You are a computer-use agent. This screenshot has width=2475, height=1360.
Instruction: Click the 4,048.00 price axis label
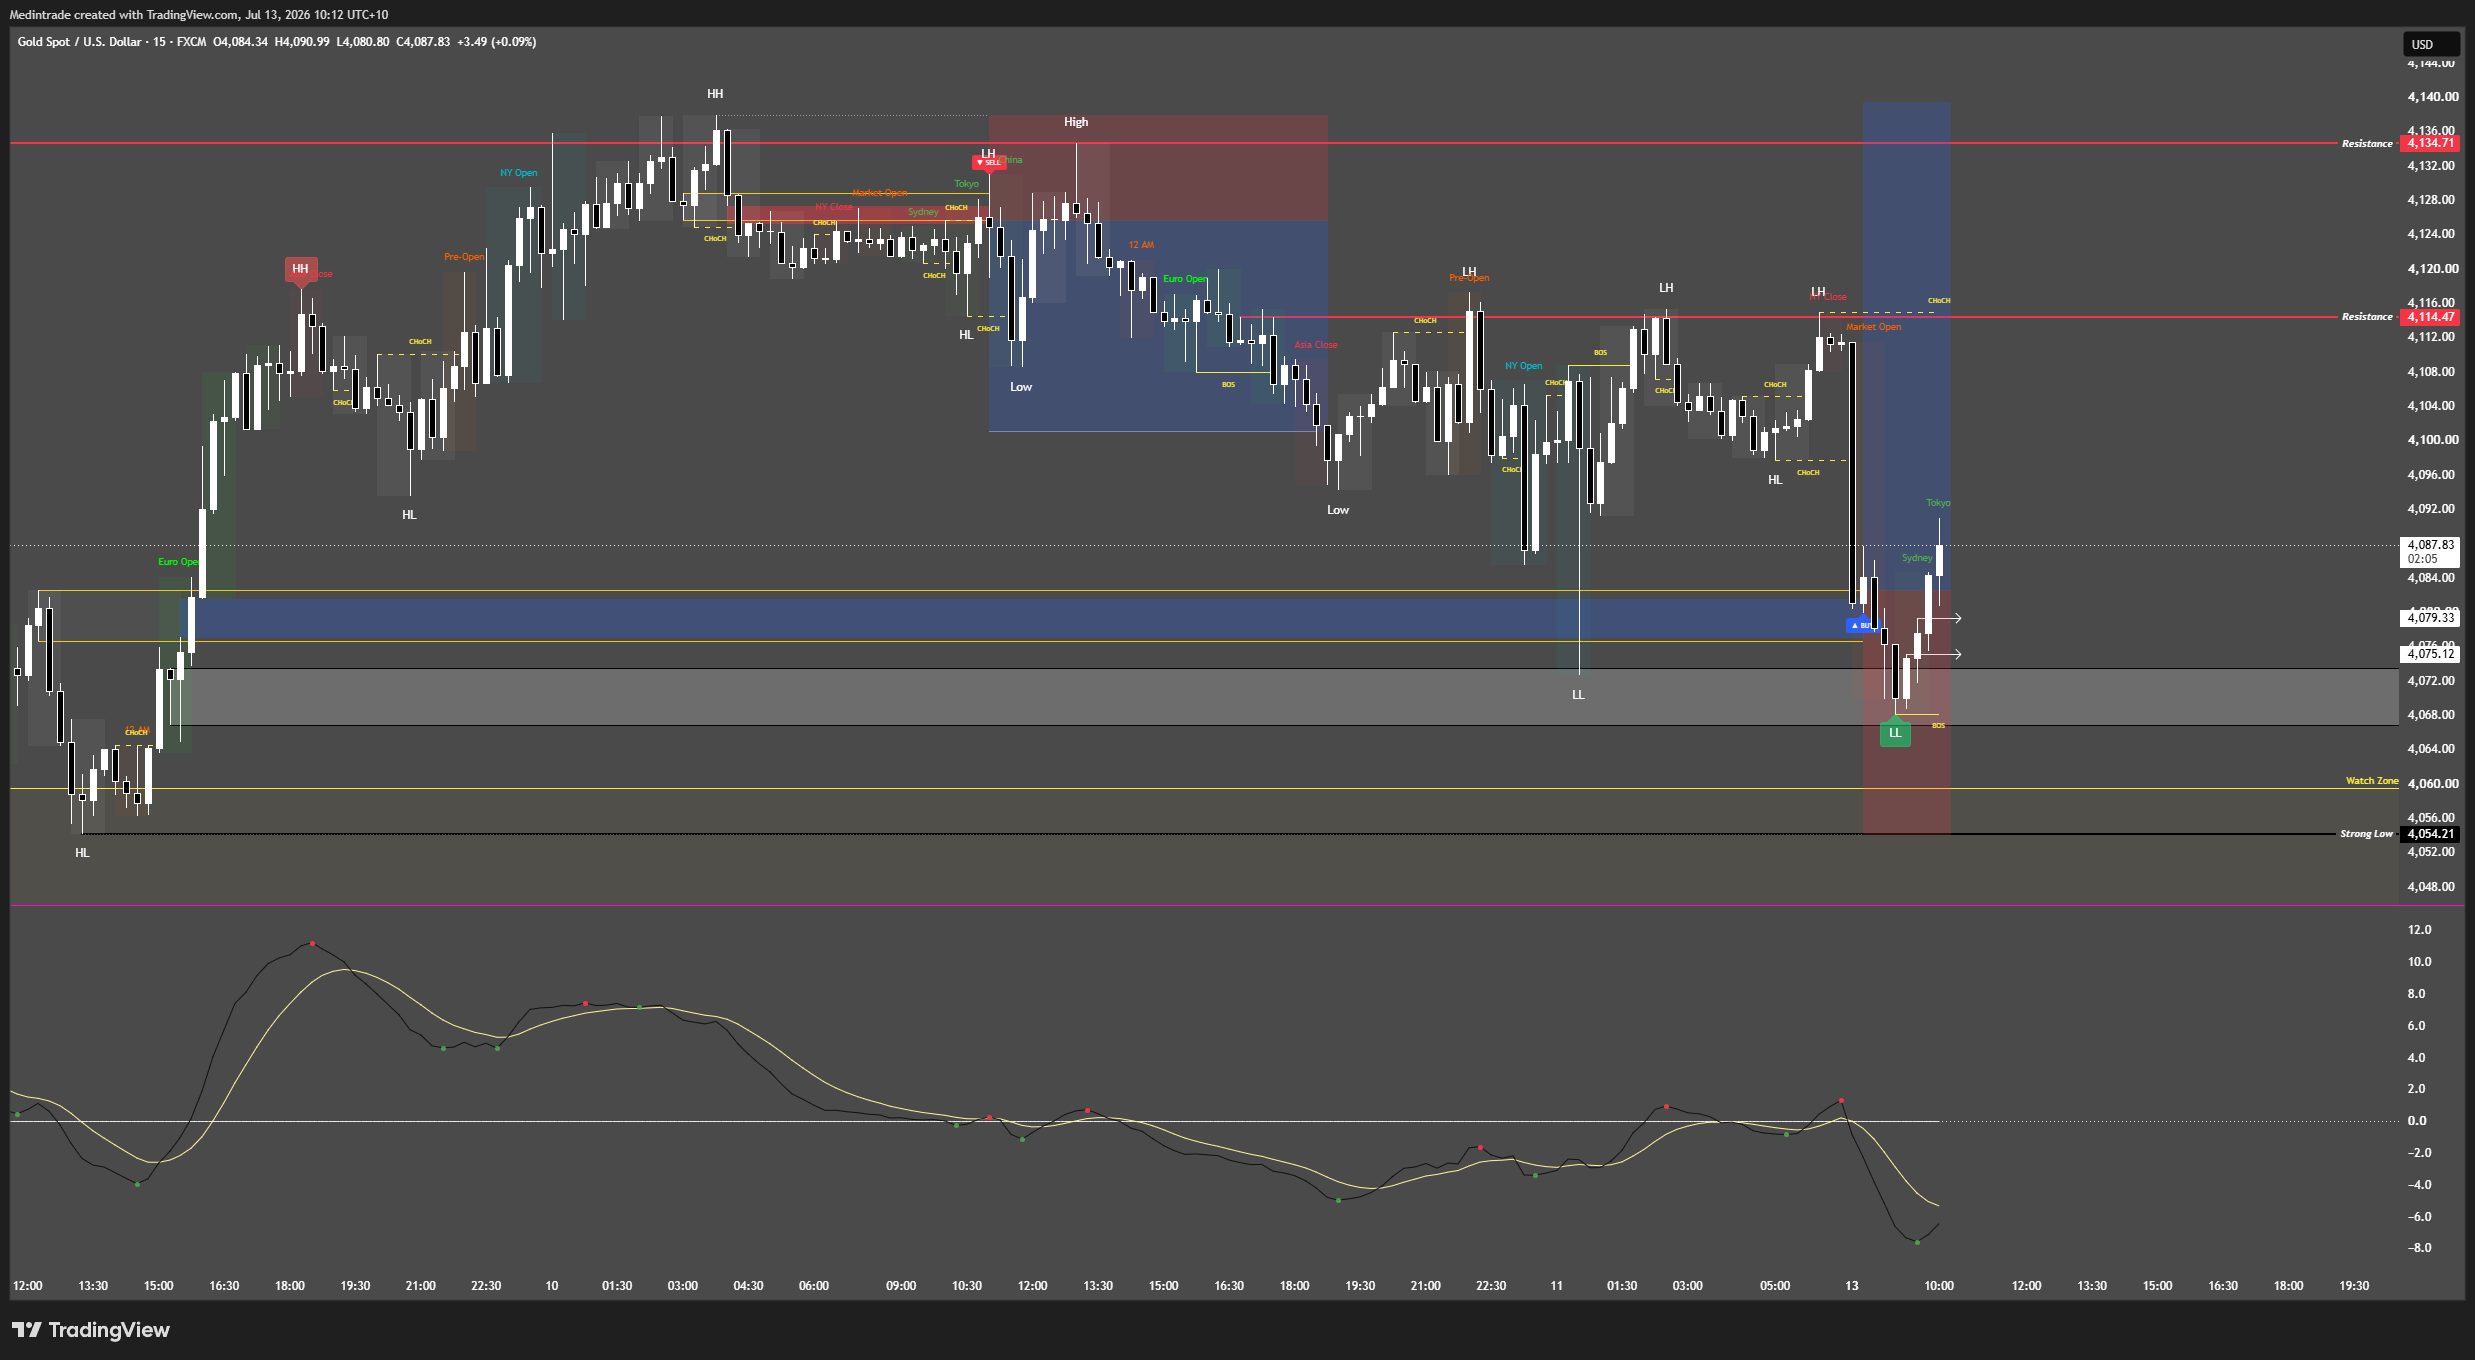(2431, 887)
